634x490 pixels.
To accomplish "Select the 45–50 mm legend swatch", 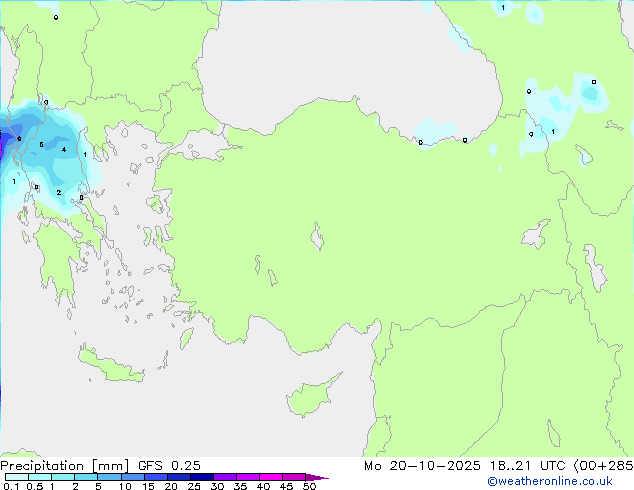I will 294,477.
